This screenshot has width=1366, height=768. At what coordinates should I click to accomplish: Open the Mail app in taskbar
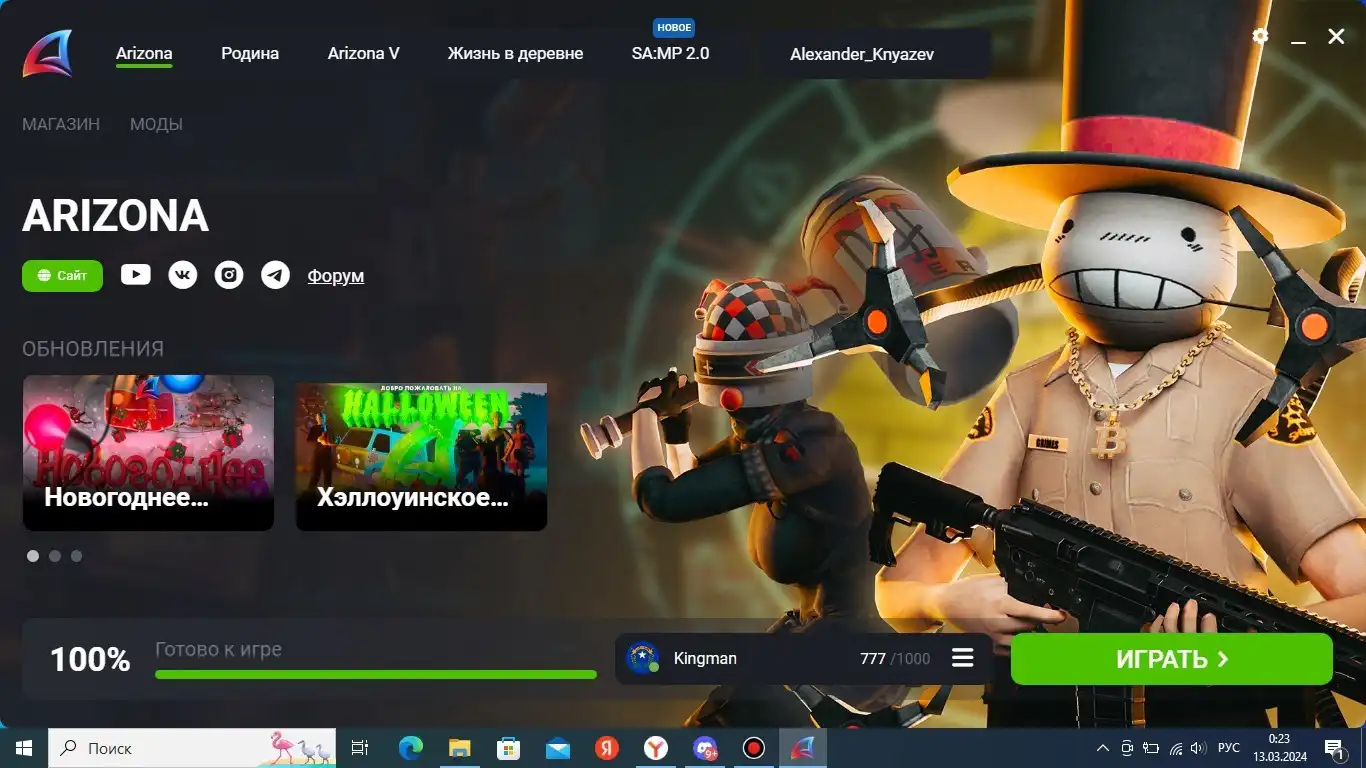pyautogui.click(x=557, y=748)
